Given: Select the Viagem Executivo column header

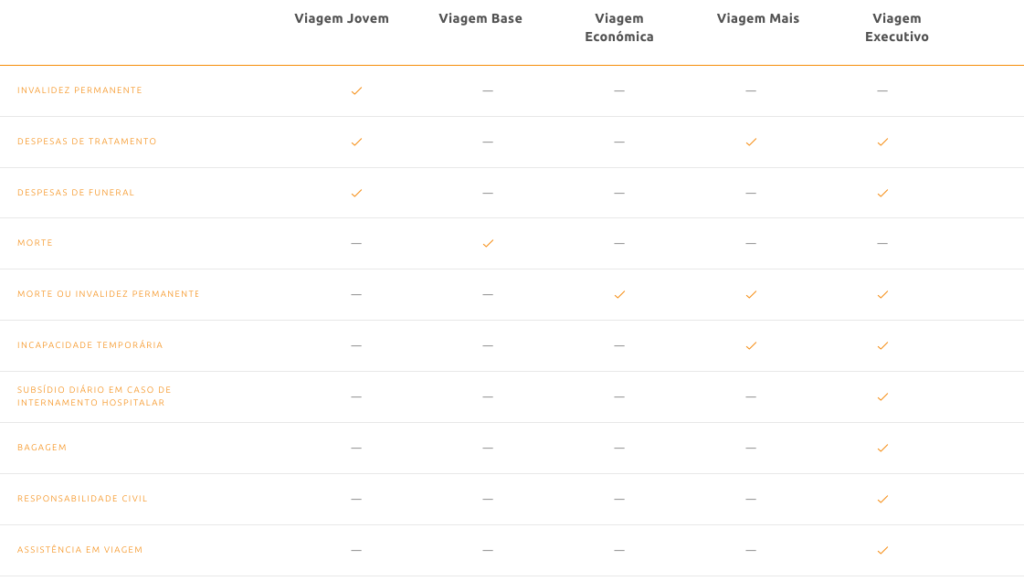Looking at the screenshot, I should click(896, 28).
